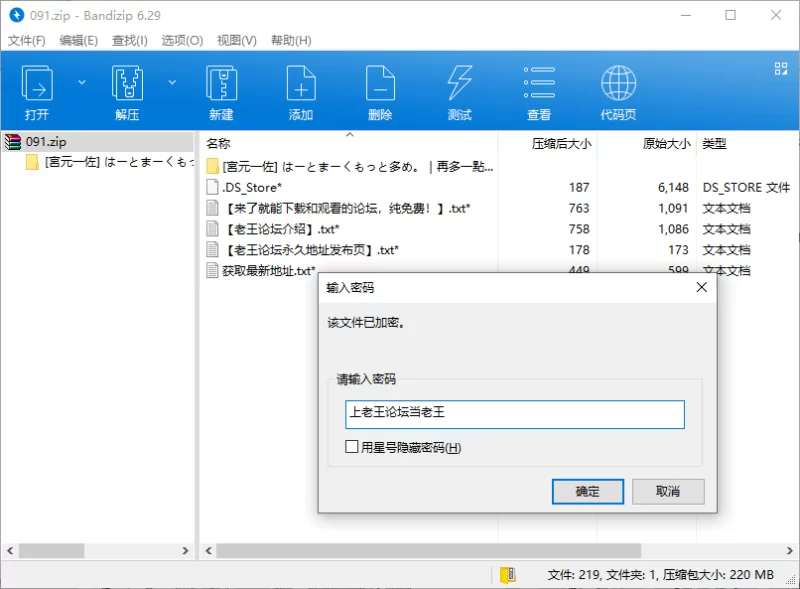Viewport: 800px width, 589px height.
Task: Expand the dropdown arrow next to 打开
Action: coord(82,82)
